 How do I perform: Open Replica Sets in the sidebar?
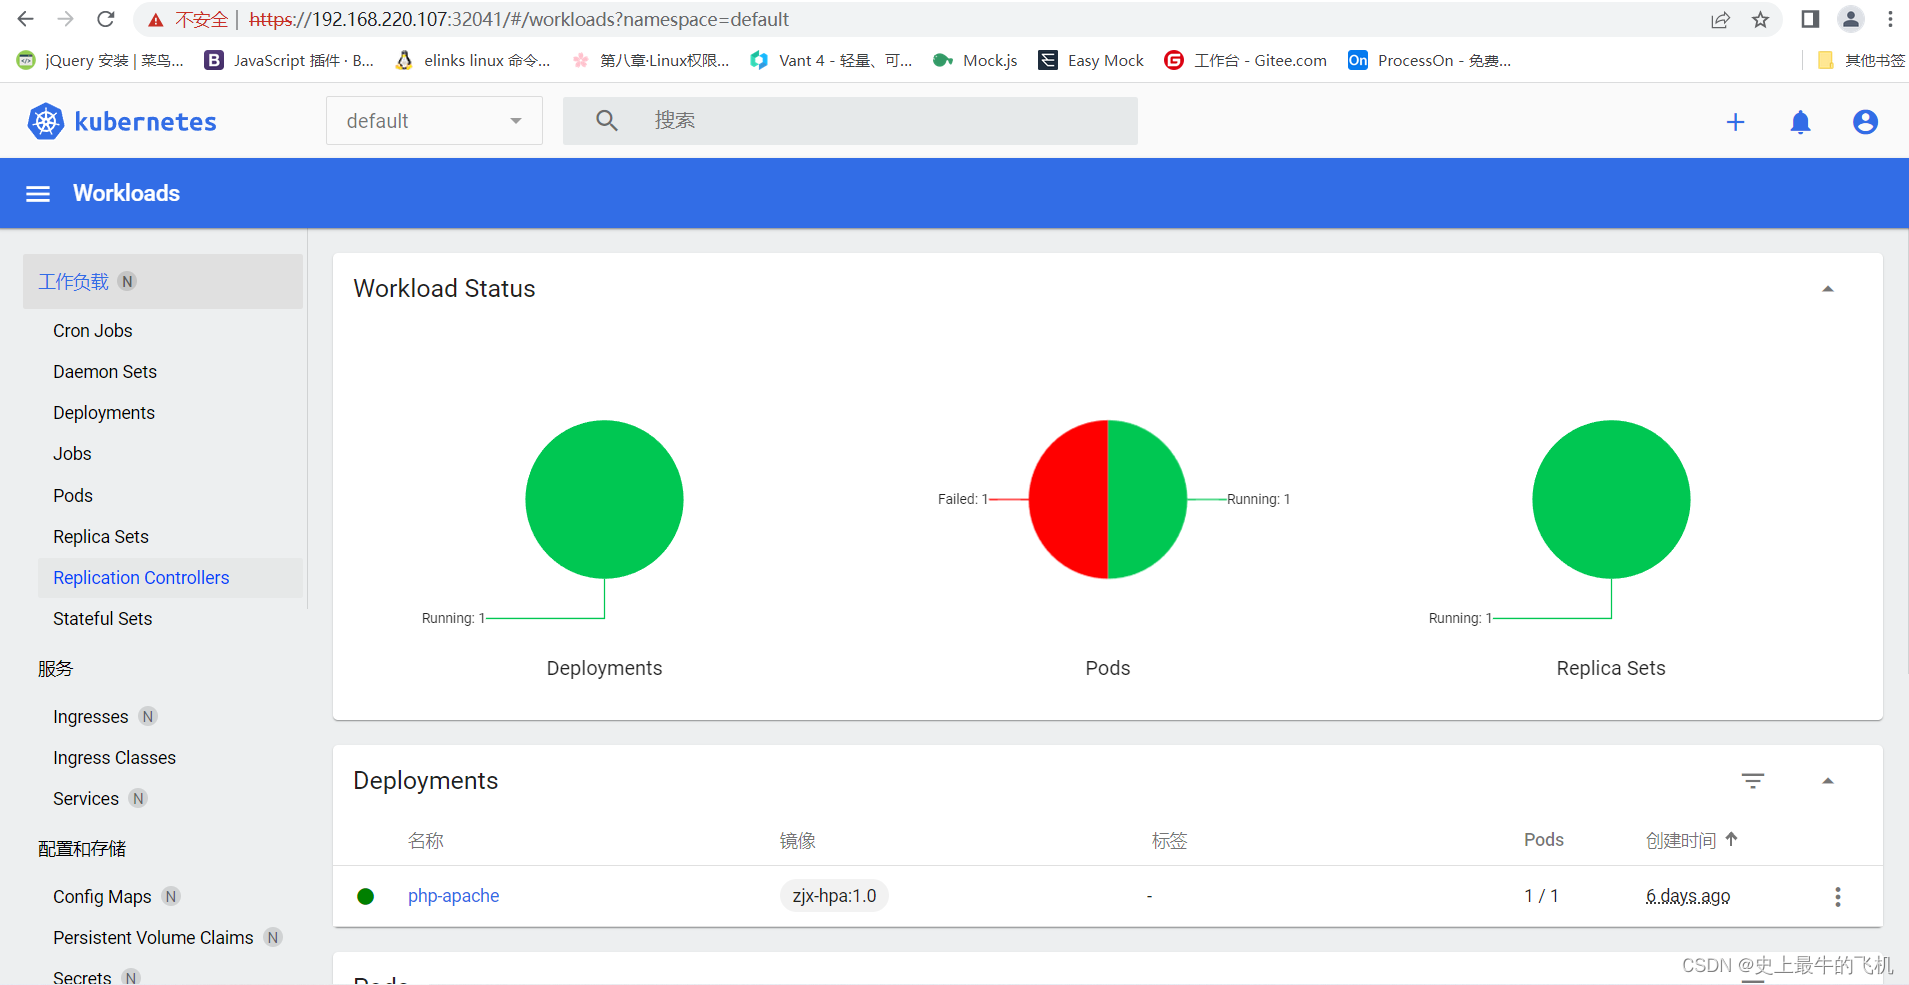(101, 537)
